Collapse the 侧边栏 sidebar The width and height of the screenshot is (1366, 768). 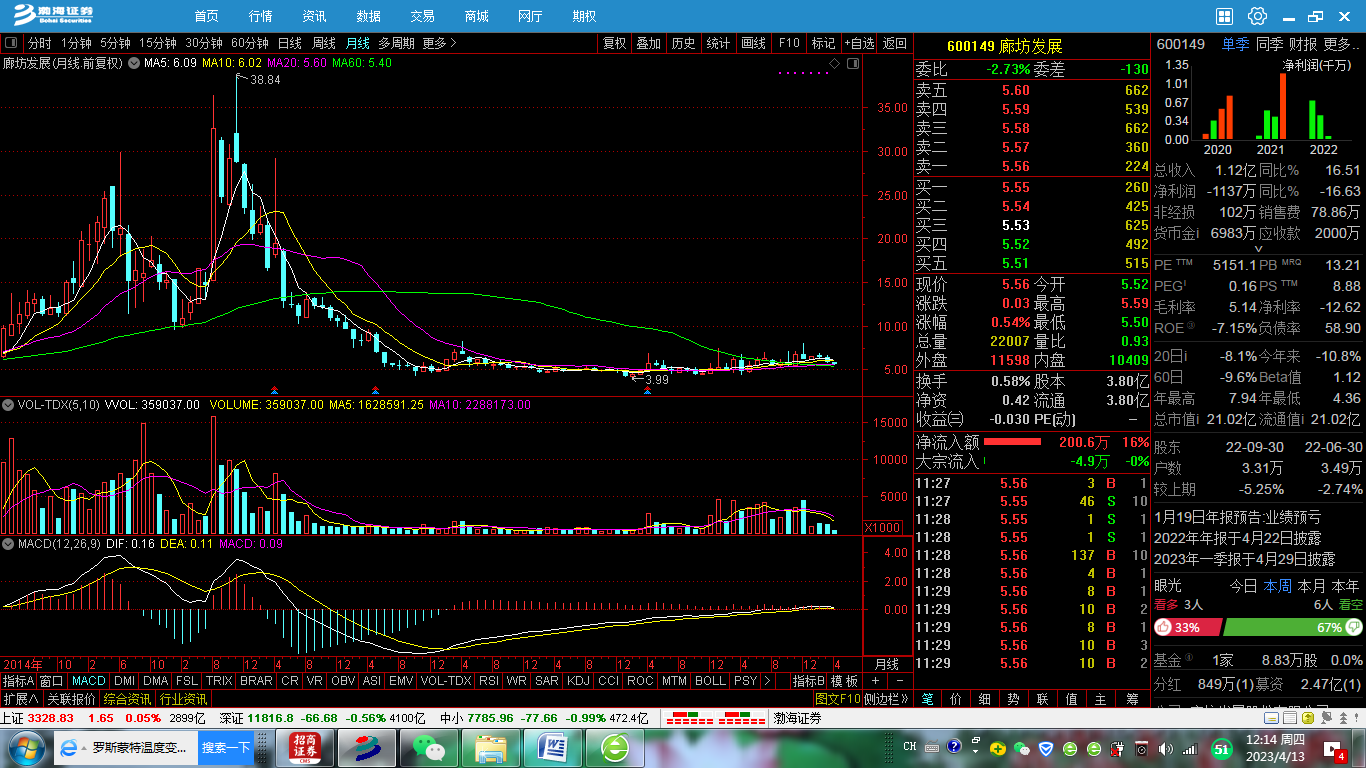886,699
